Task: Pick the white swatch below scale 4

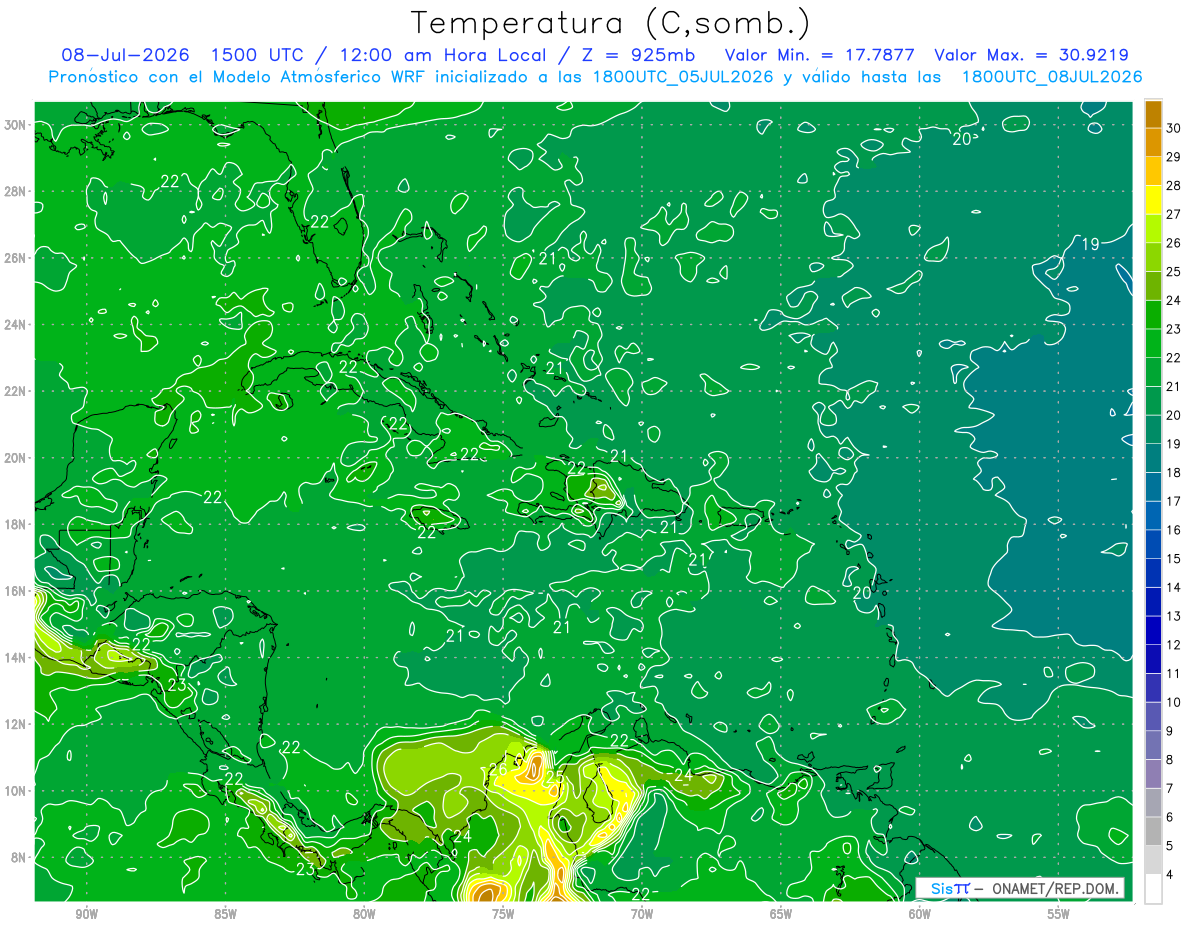Action: pyautogui.click(x=1153, y=889)
